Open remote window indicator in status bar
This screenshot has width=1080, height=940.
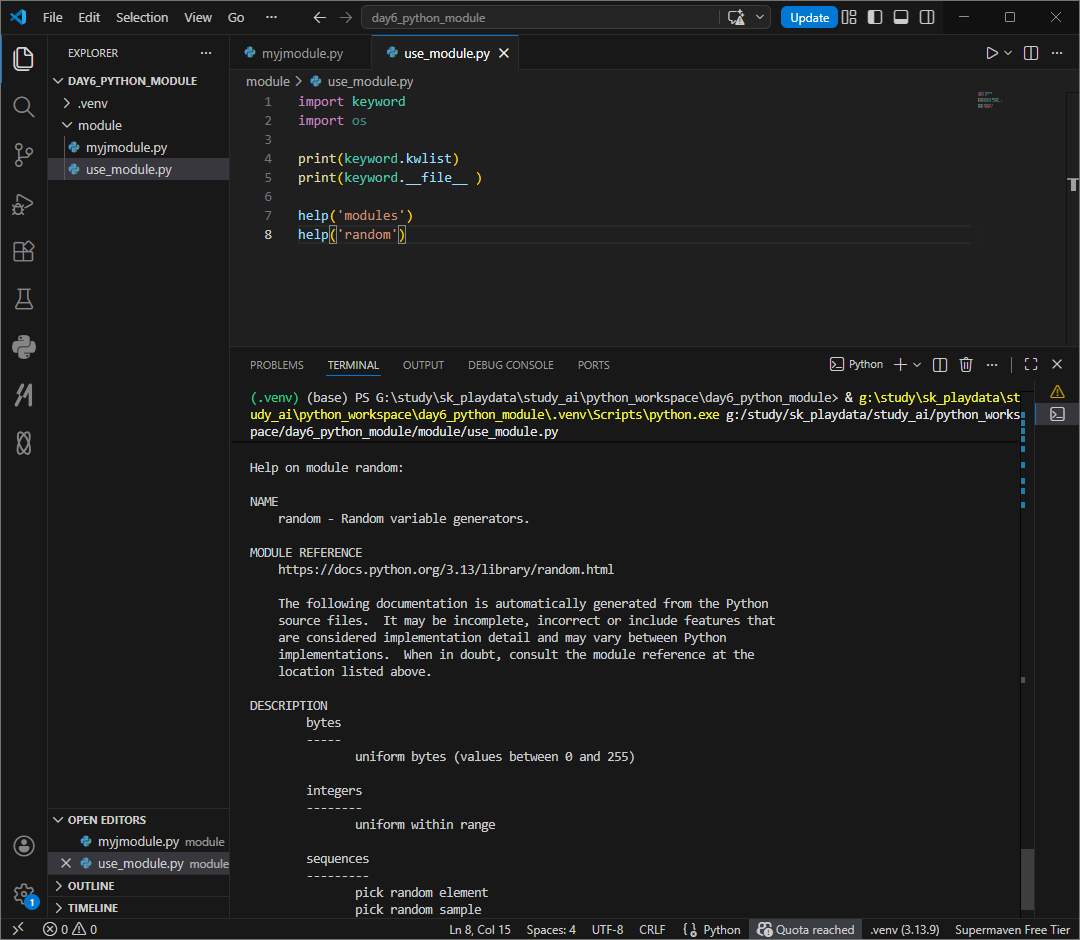18,929
